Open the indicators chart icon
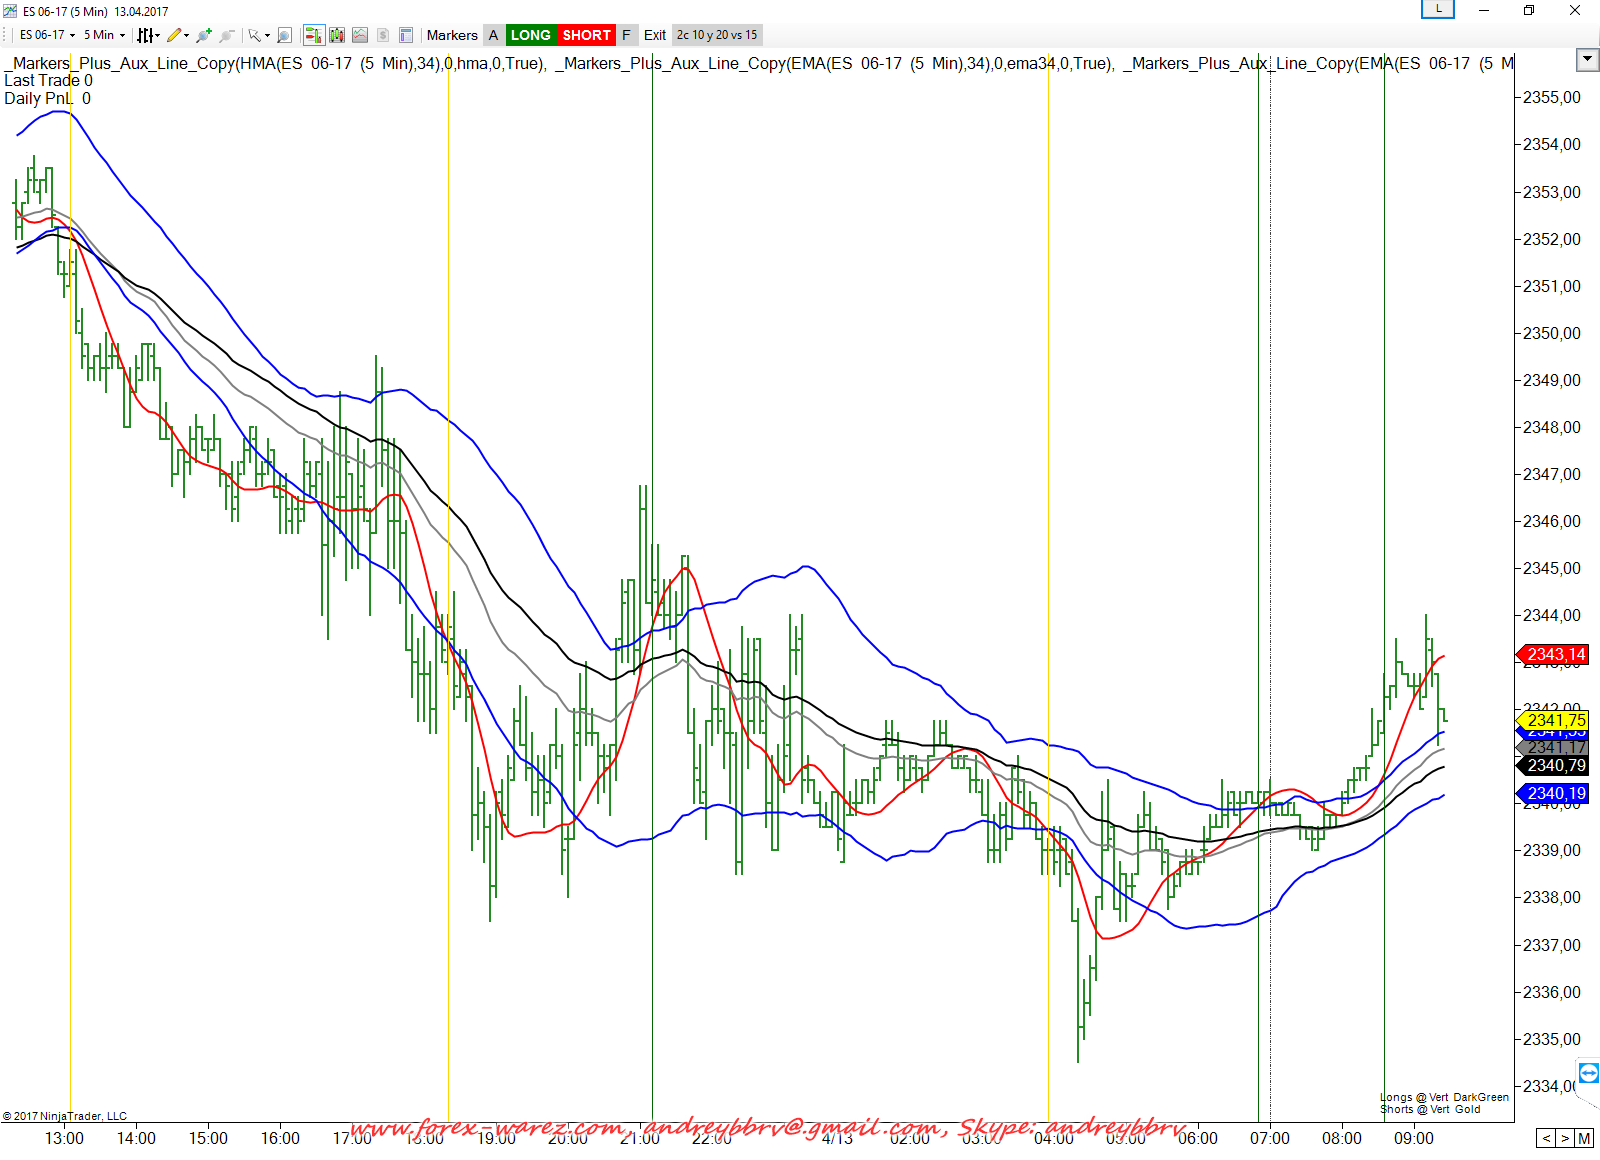 (360, 35)
